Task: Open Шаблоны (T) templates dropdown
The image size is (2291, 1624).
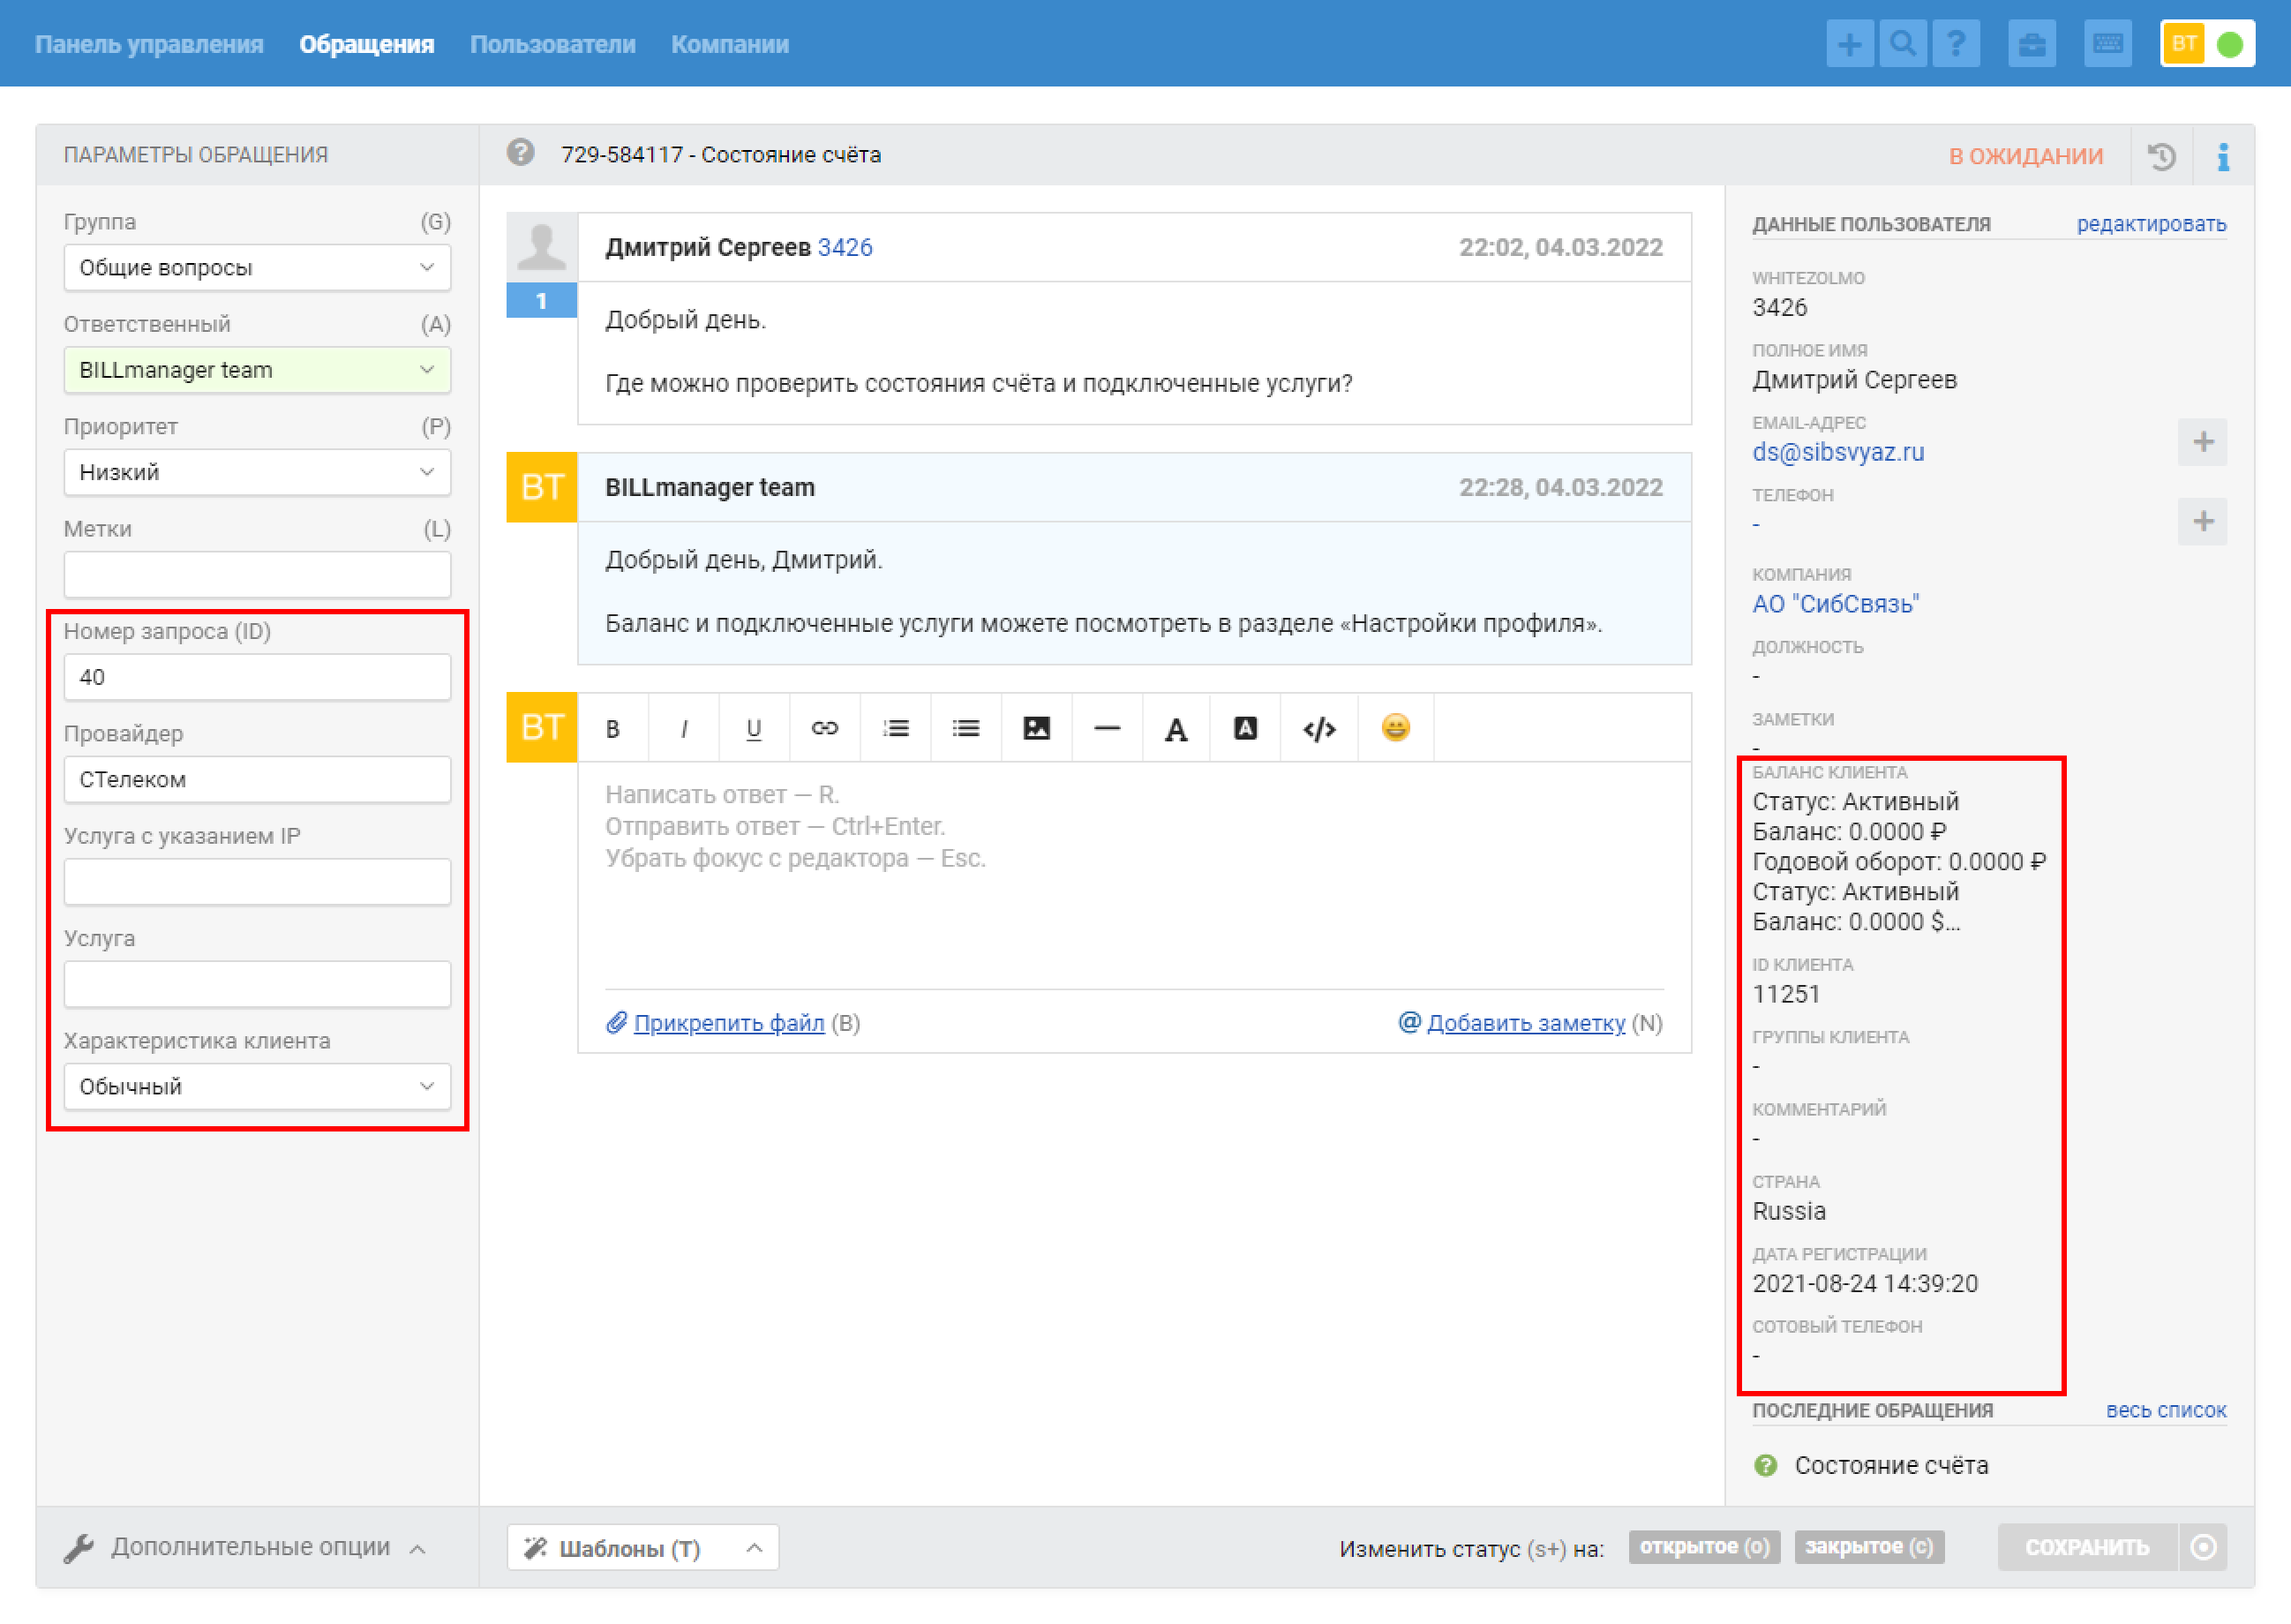Action: (643, 1547)
